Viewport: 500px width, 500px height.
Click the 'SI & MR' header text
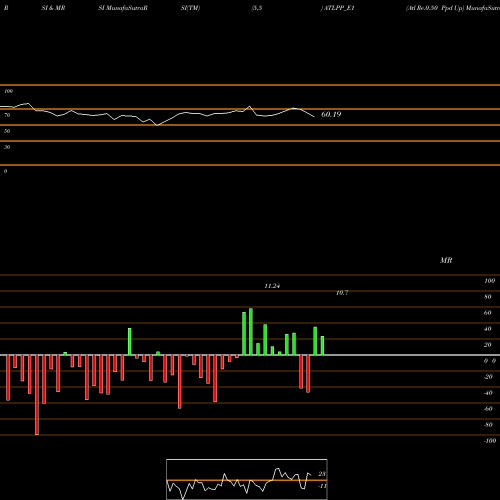click(x=53, y=8)
